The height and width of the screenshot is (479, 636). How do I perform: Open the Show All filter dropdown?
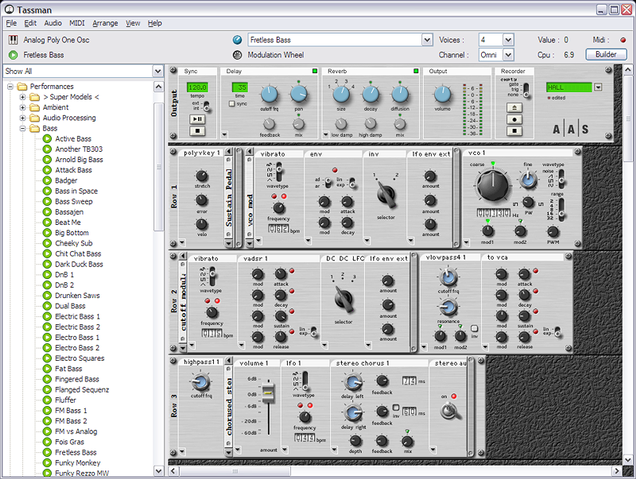point(158,71)
